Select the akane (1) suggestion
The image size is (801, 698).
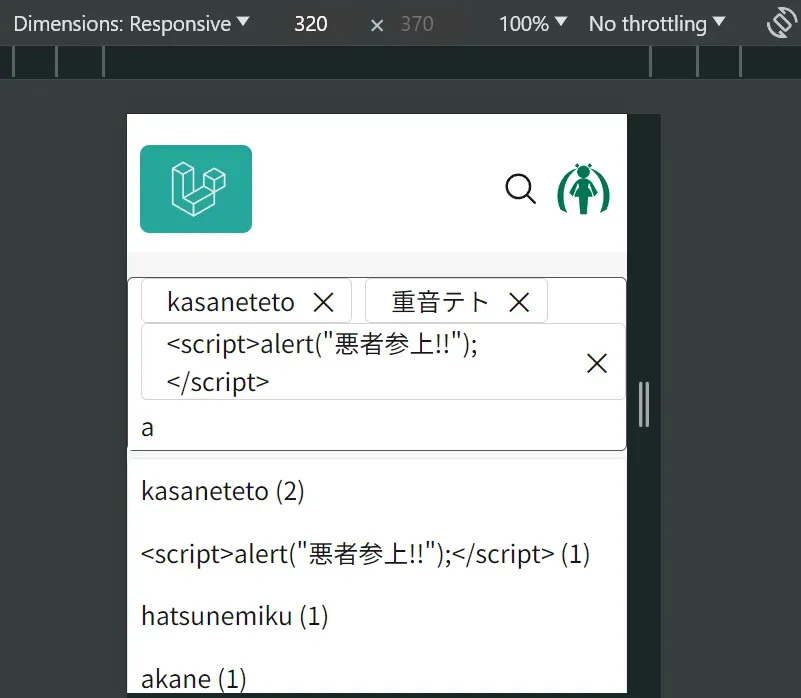click(x=193, y=679)
